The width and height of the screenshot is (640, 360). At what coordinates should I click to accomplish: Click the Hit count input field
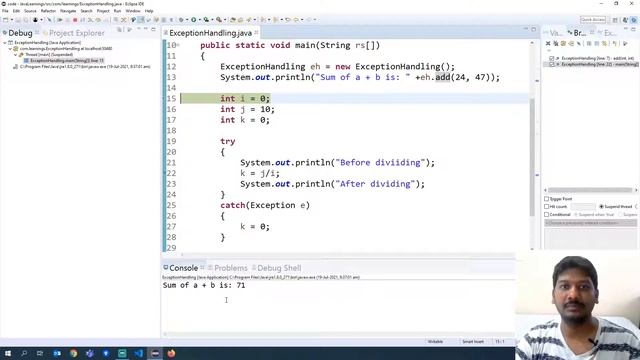coord(583,207)
